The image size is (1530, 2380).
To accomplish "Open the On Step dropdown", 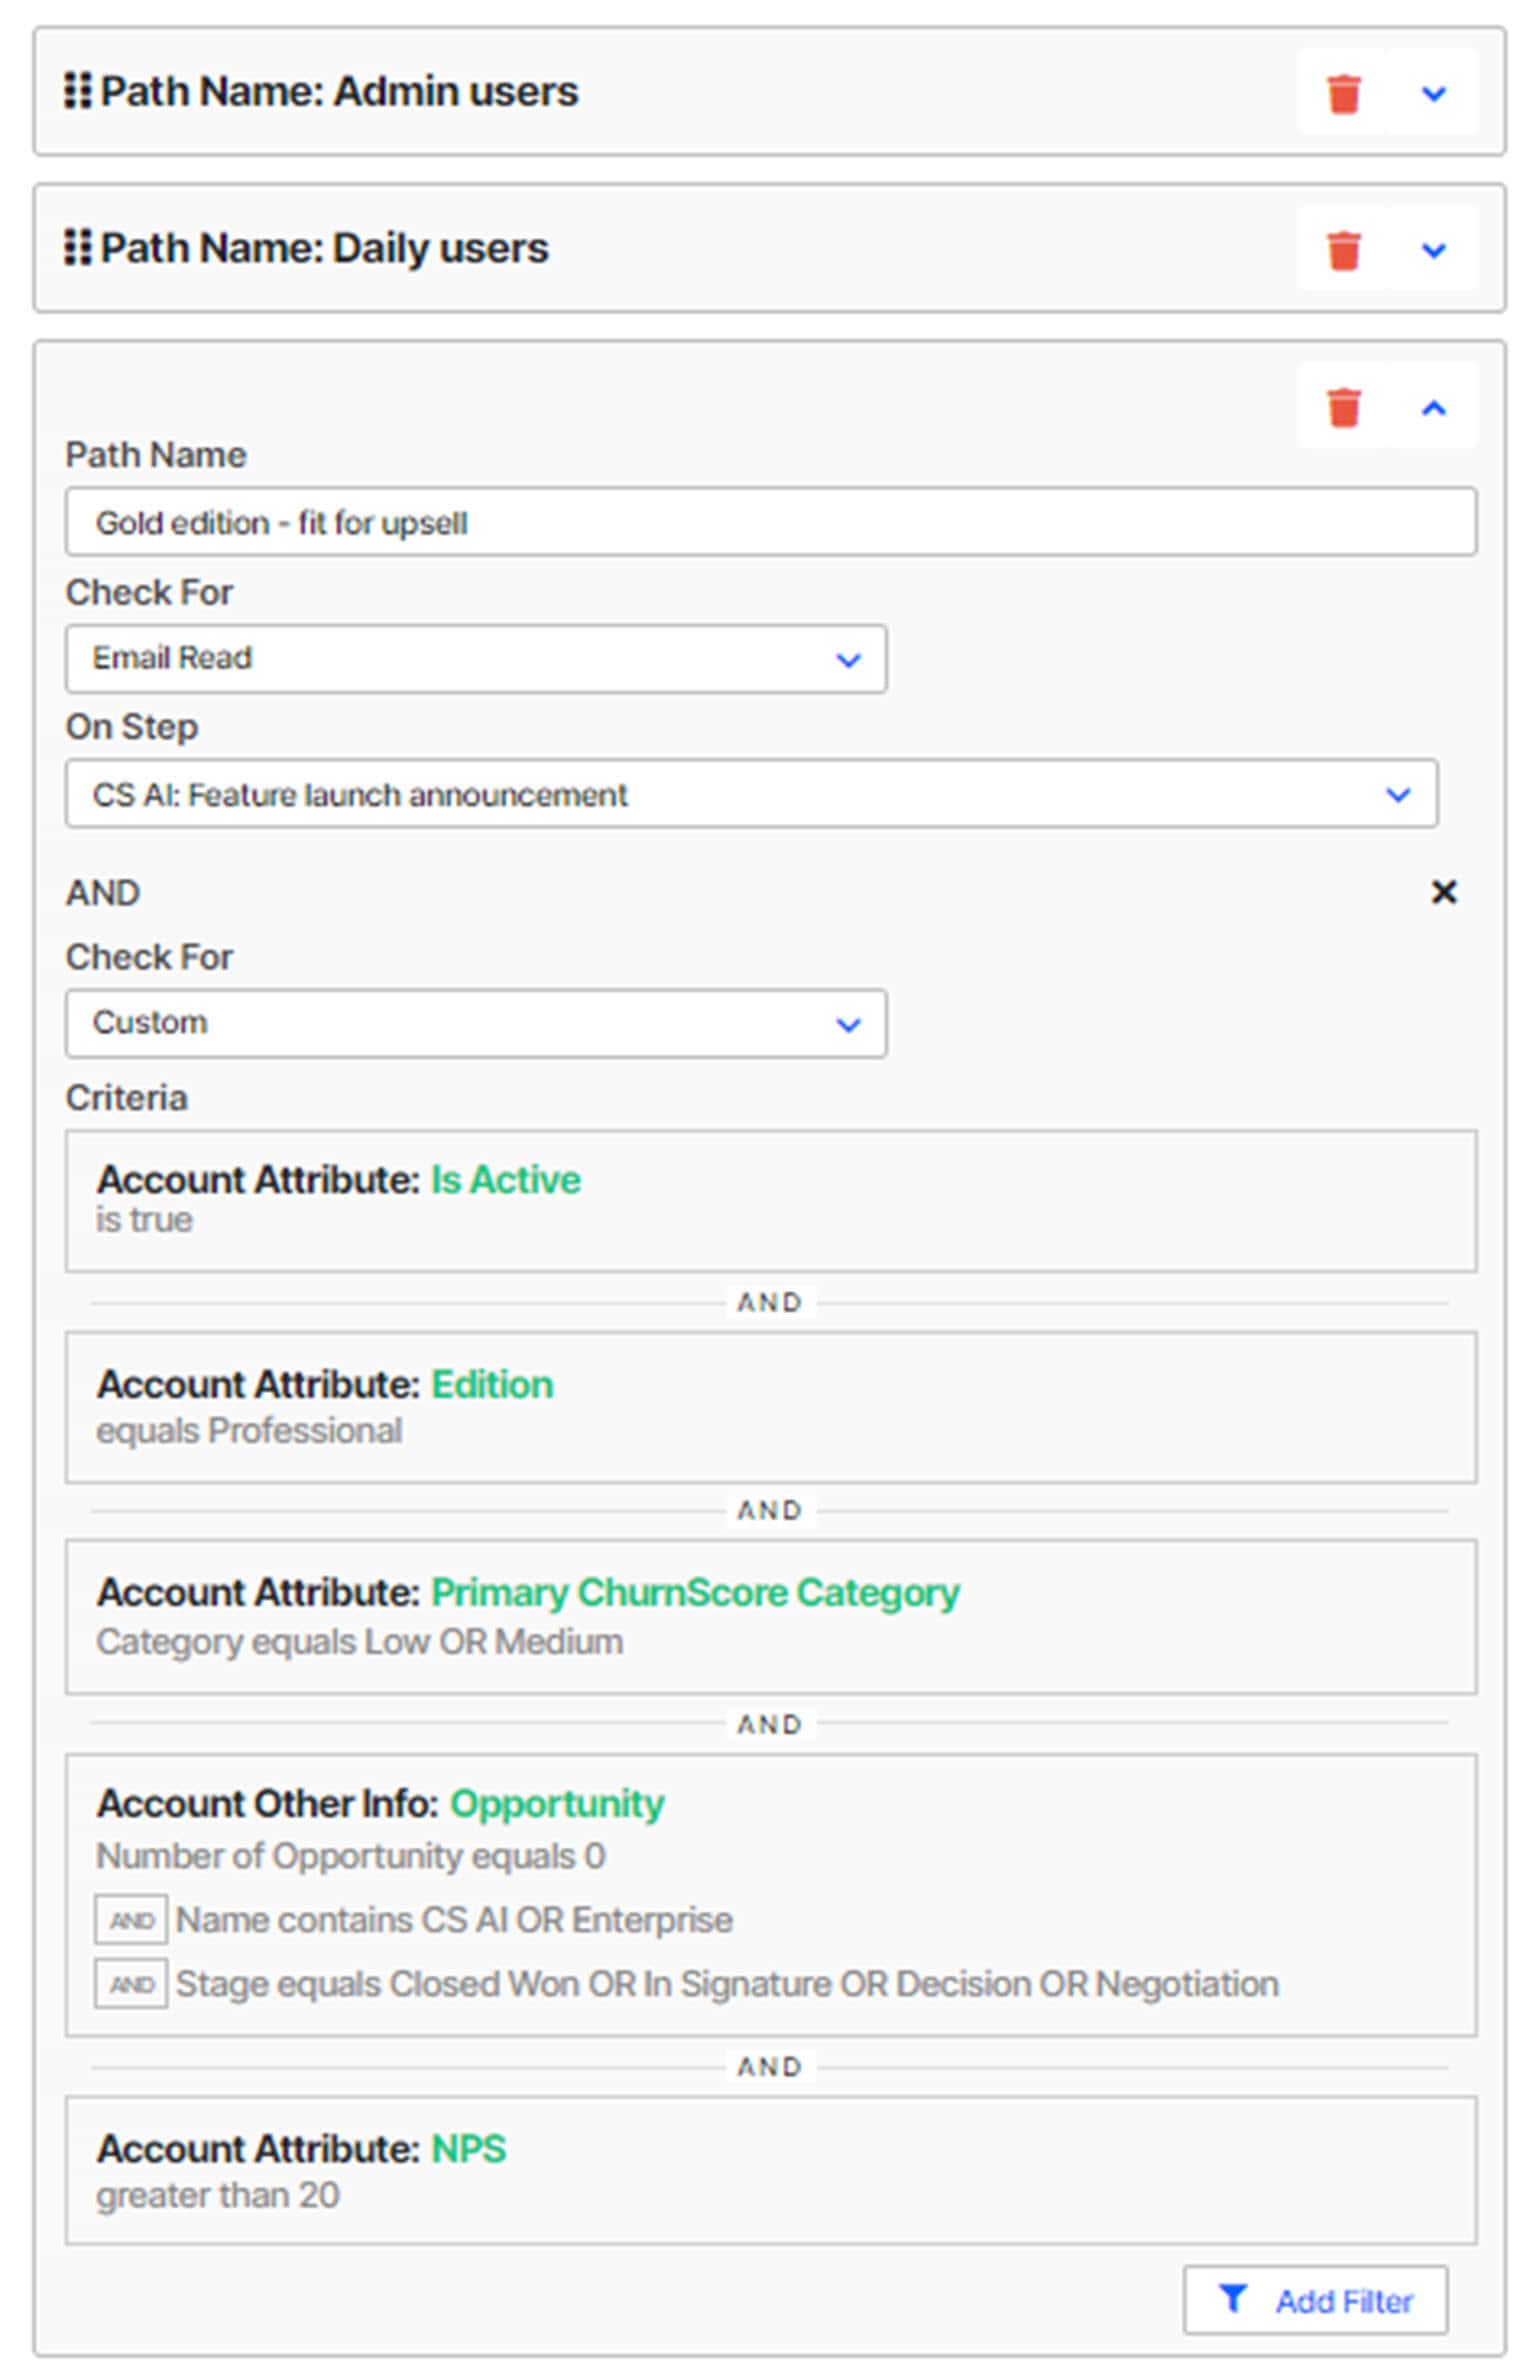I will coord(752,794).
